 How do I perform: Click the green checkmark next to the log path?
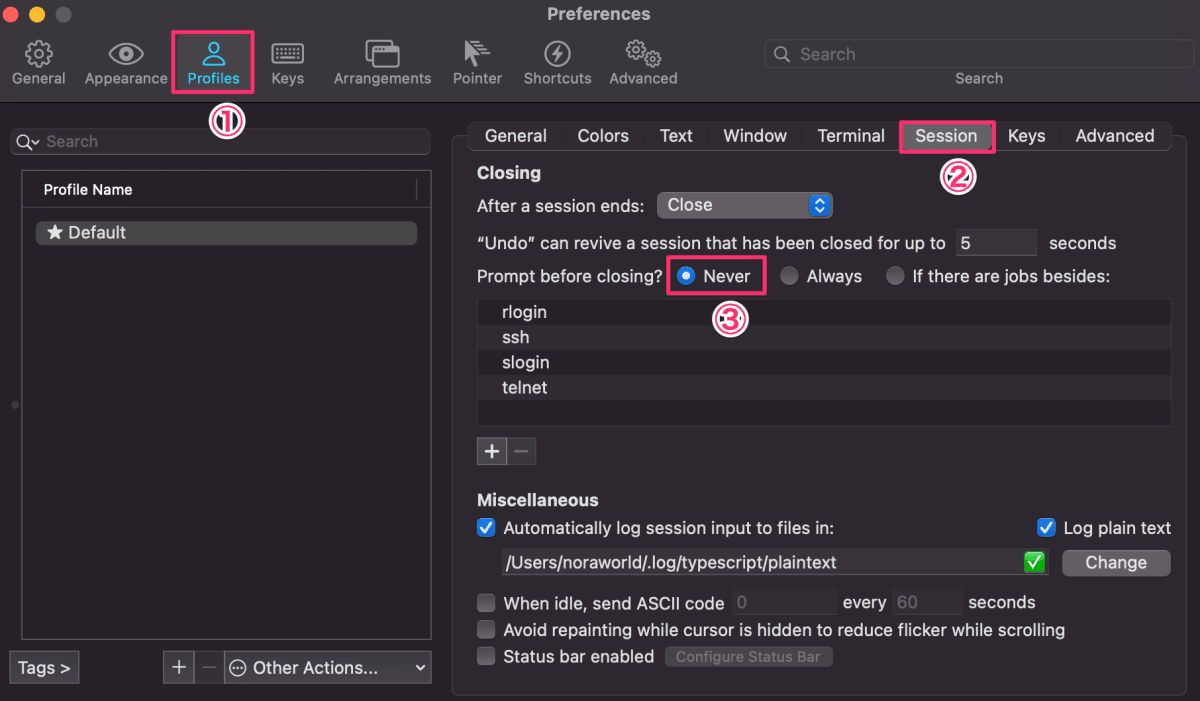1035,562
